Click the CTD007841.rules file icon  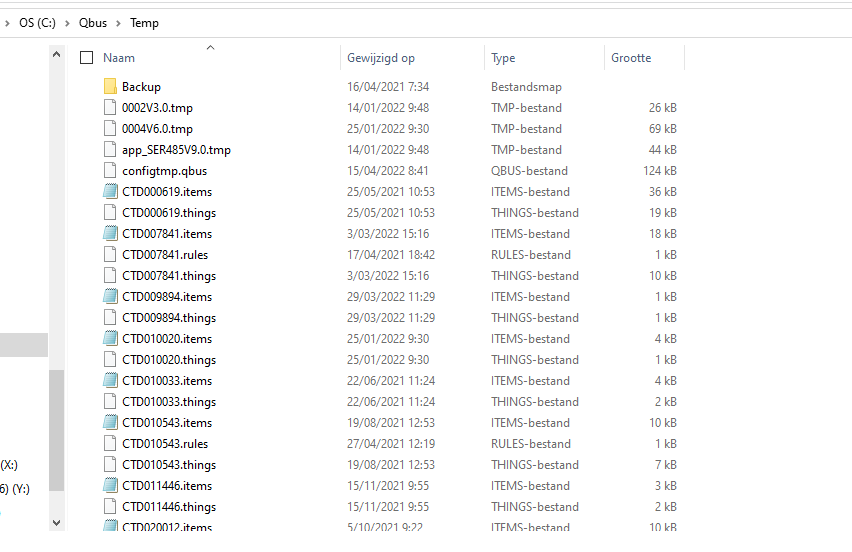coord(110,255)
